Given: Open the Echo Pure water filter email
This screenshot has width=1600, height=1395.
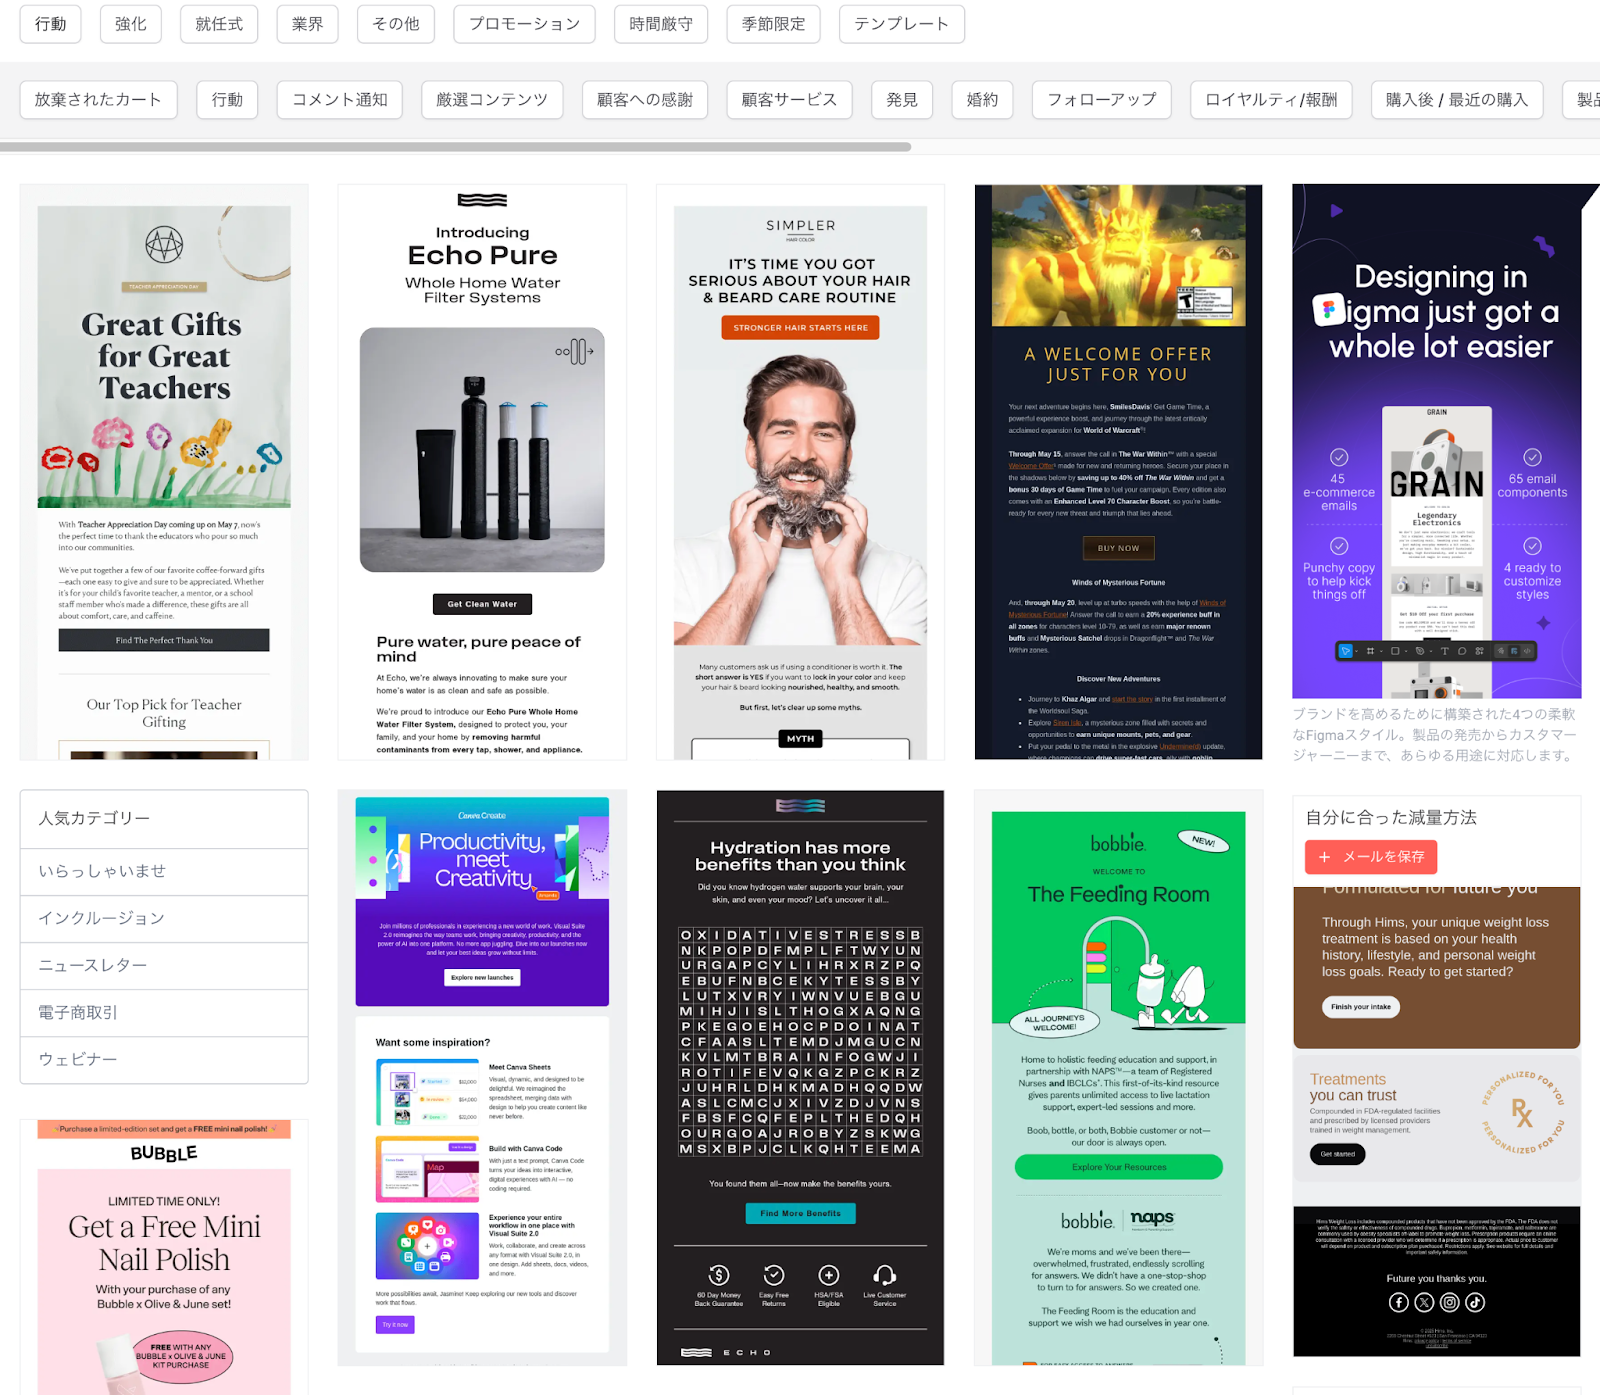Looking at the screenshot, I should pos(482,472).
